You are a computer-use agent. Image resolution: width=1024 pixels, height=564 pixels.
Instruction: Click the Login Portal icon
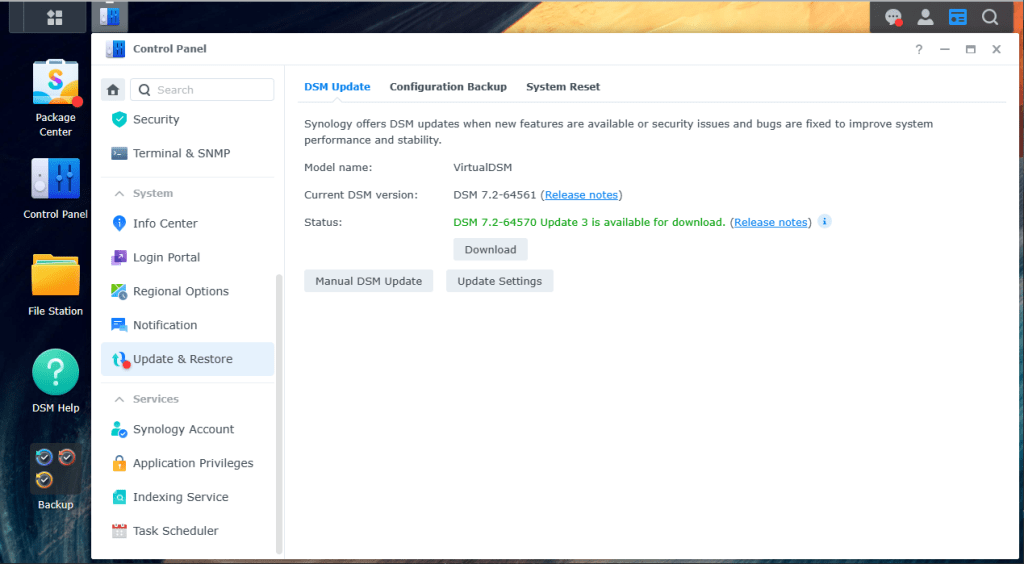[119, 257]
